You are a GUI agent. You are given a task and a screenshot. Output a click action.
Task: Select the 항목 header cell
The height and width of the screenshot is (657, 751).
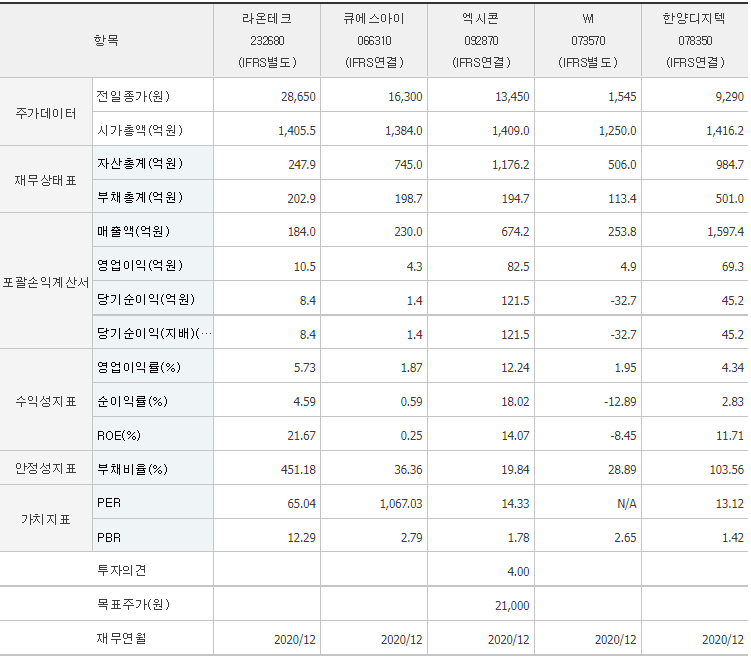106,40
